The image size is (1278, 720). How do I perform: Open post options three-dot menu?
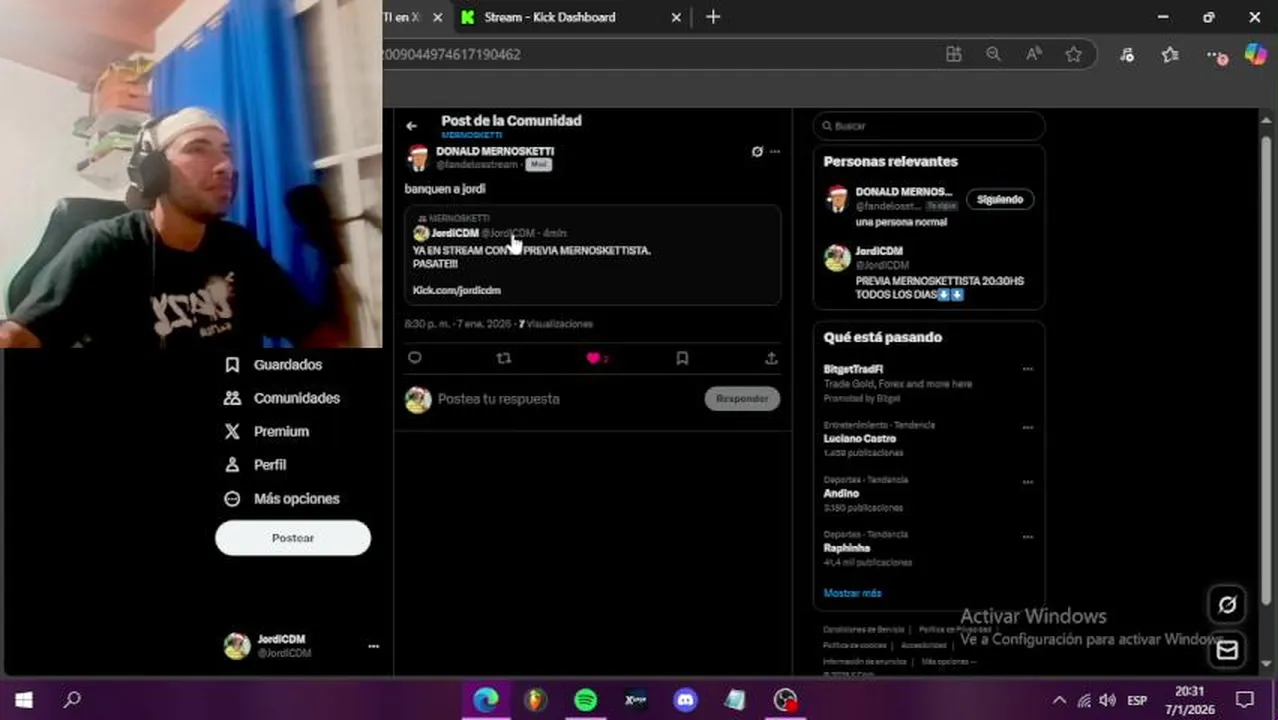(x=775, y=152)
